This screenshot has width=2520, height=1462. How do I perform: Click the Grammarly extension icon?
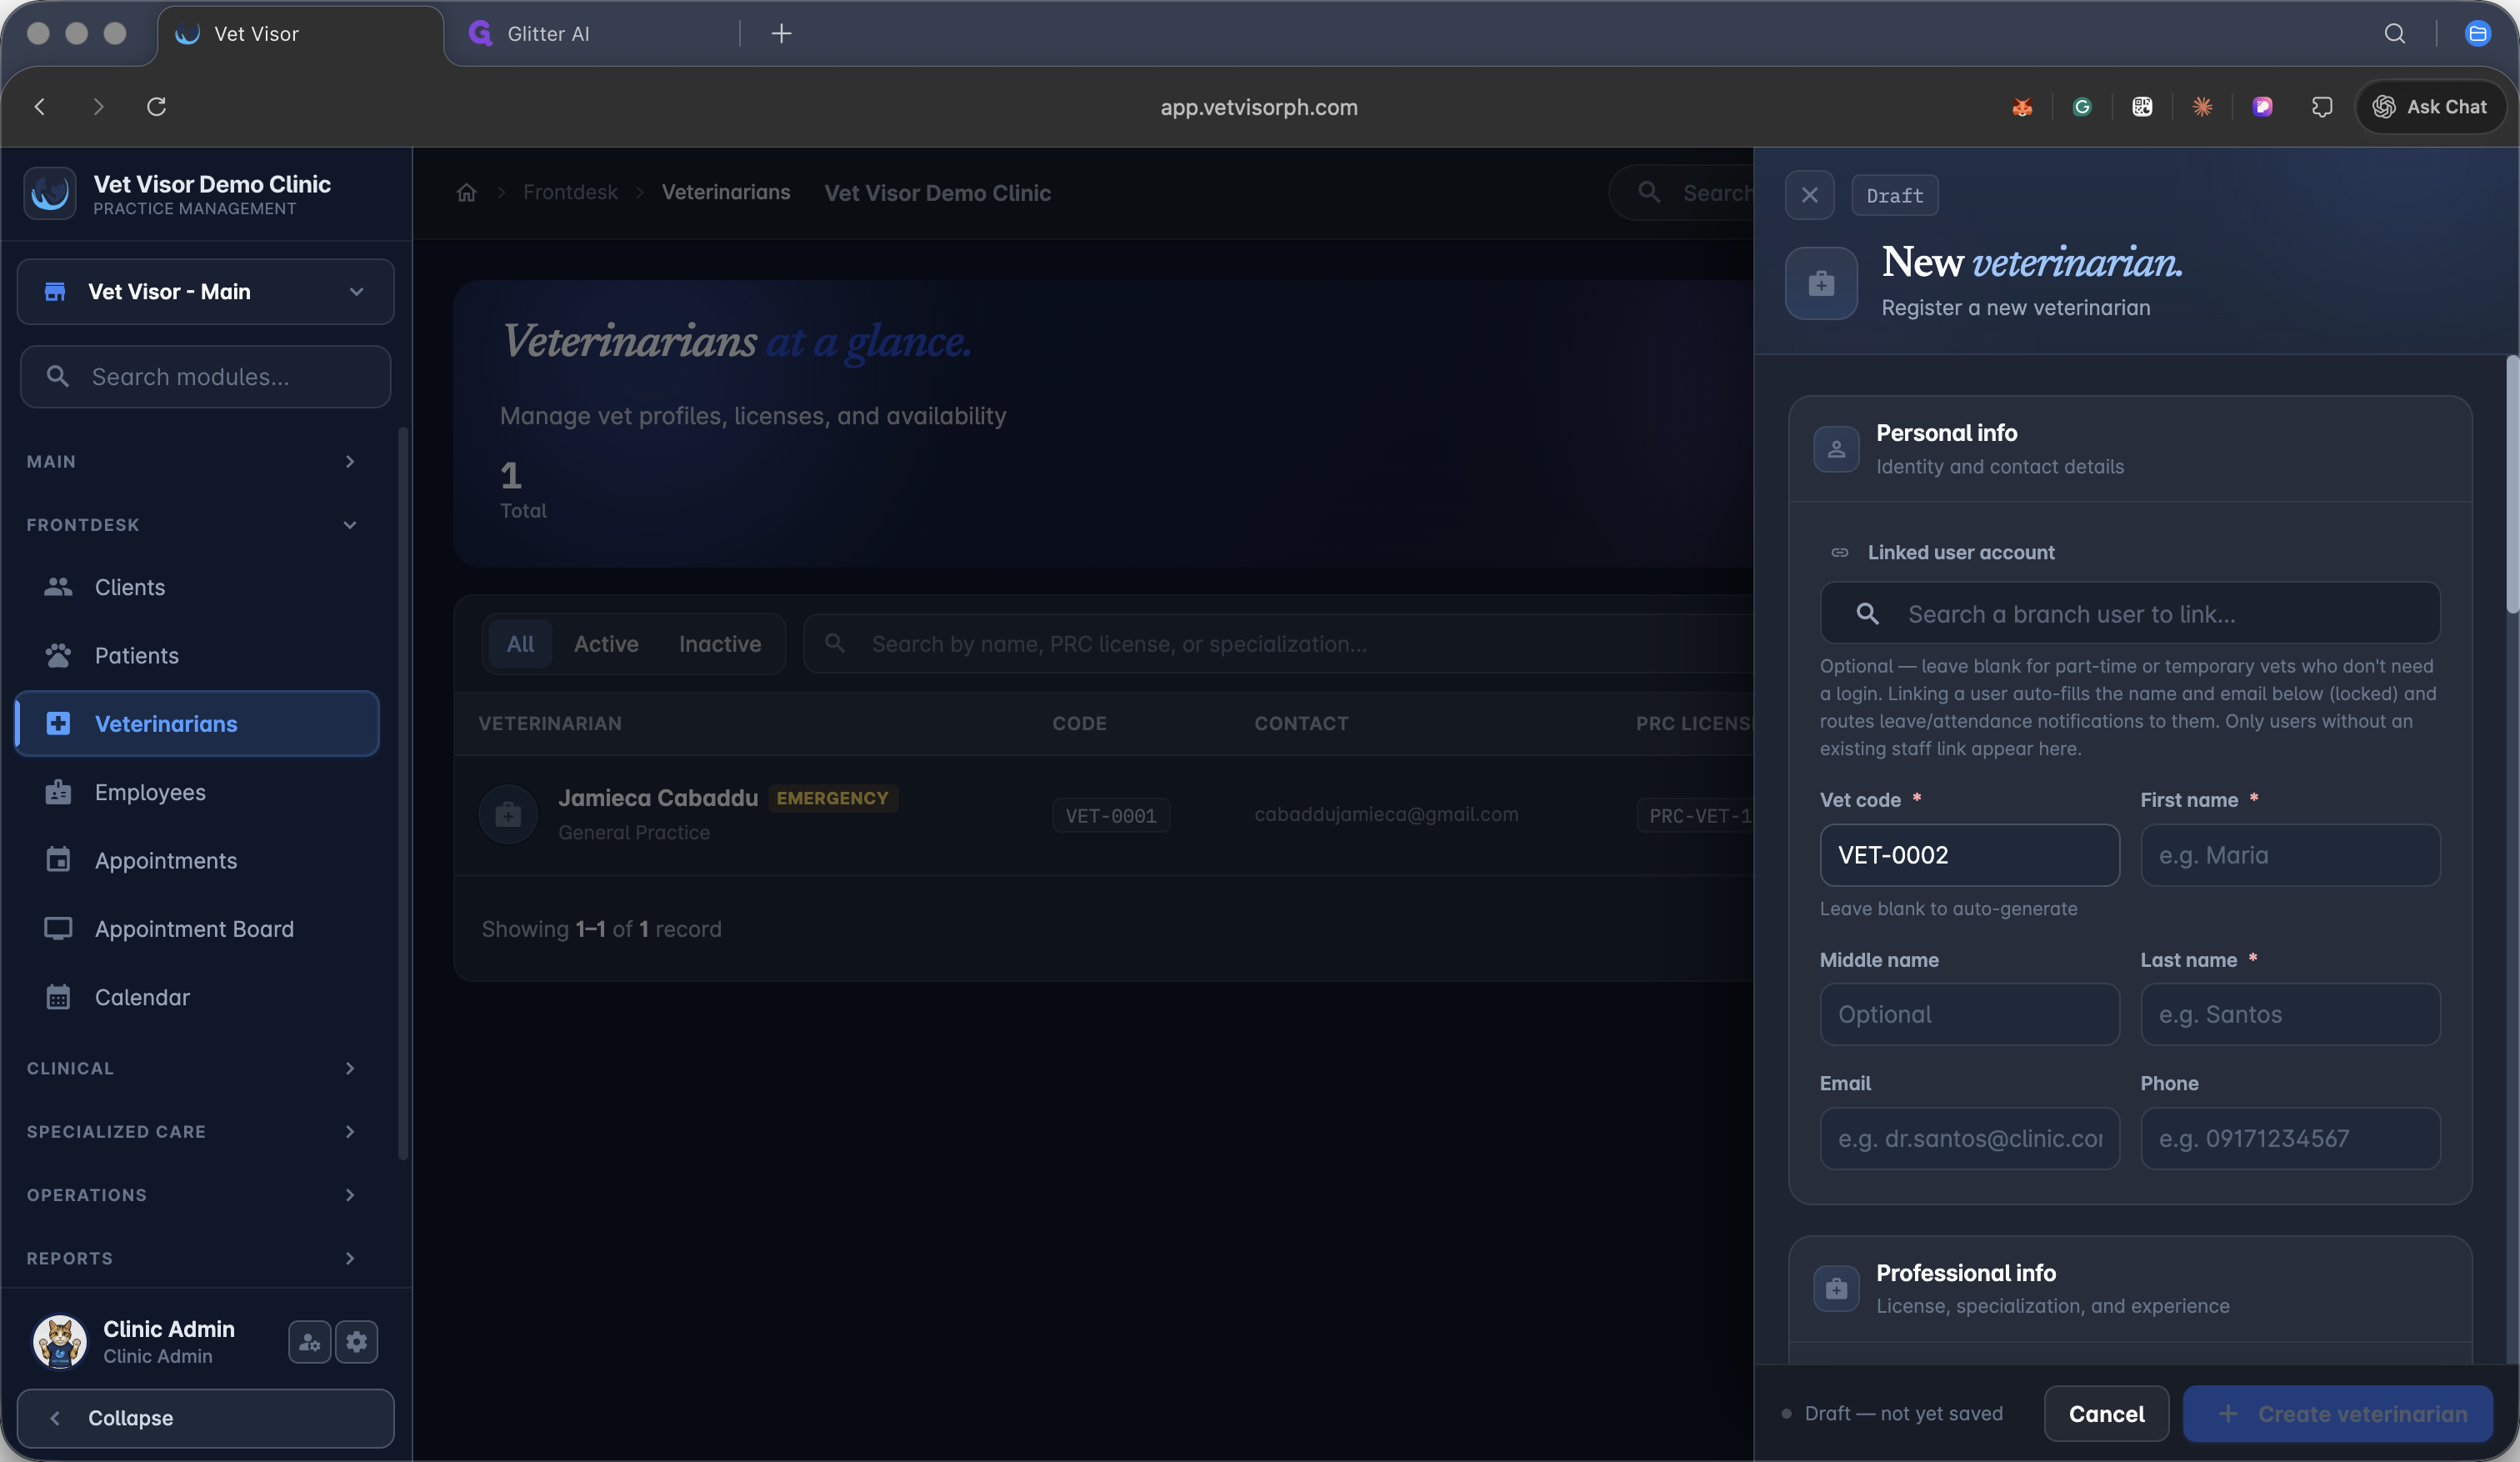(x=2081, y=106)
